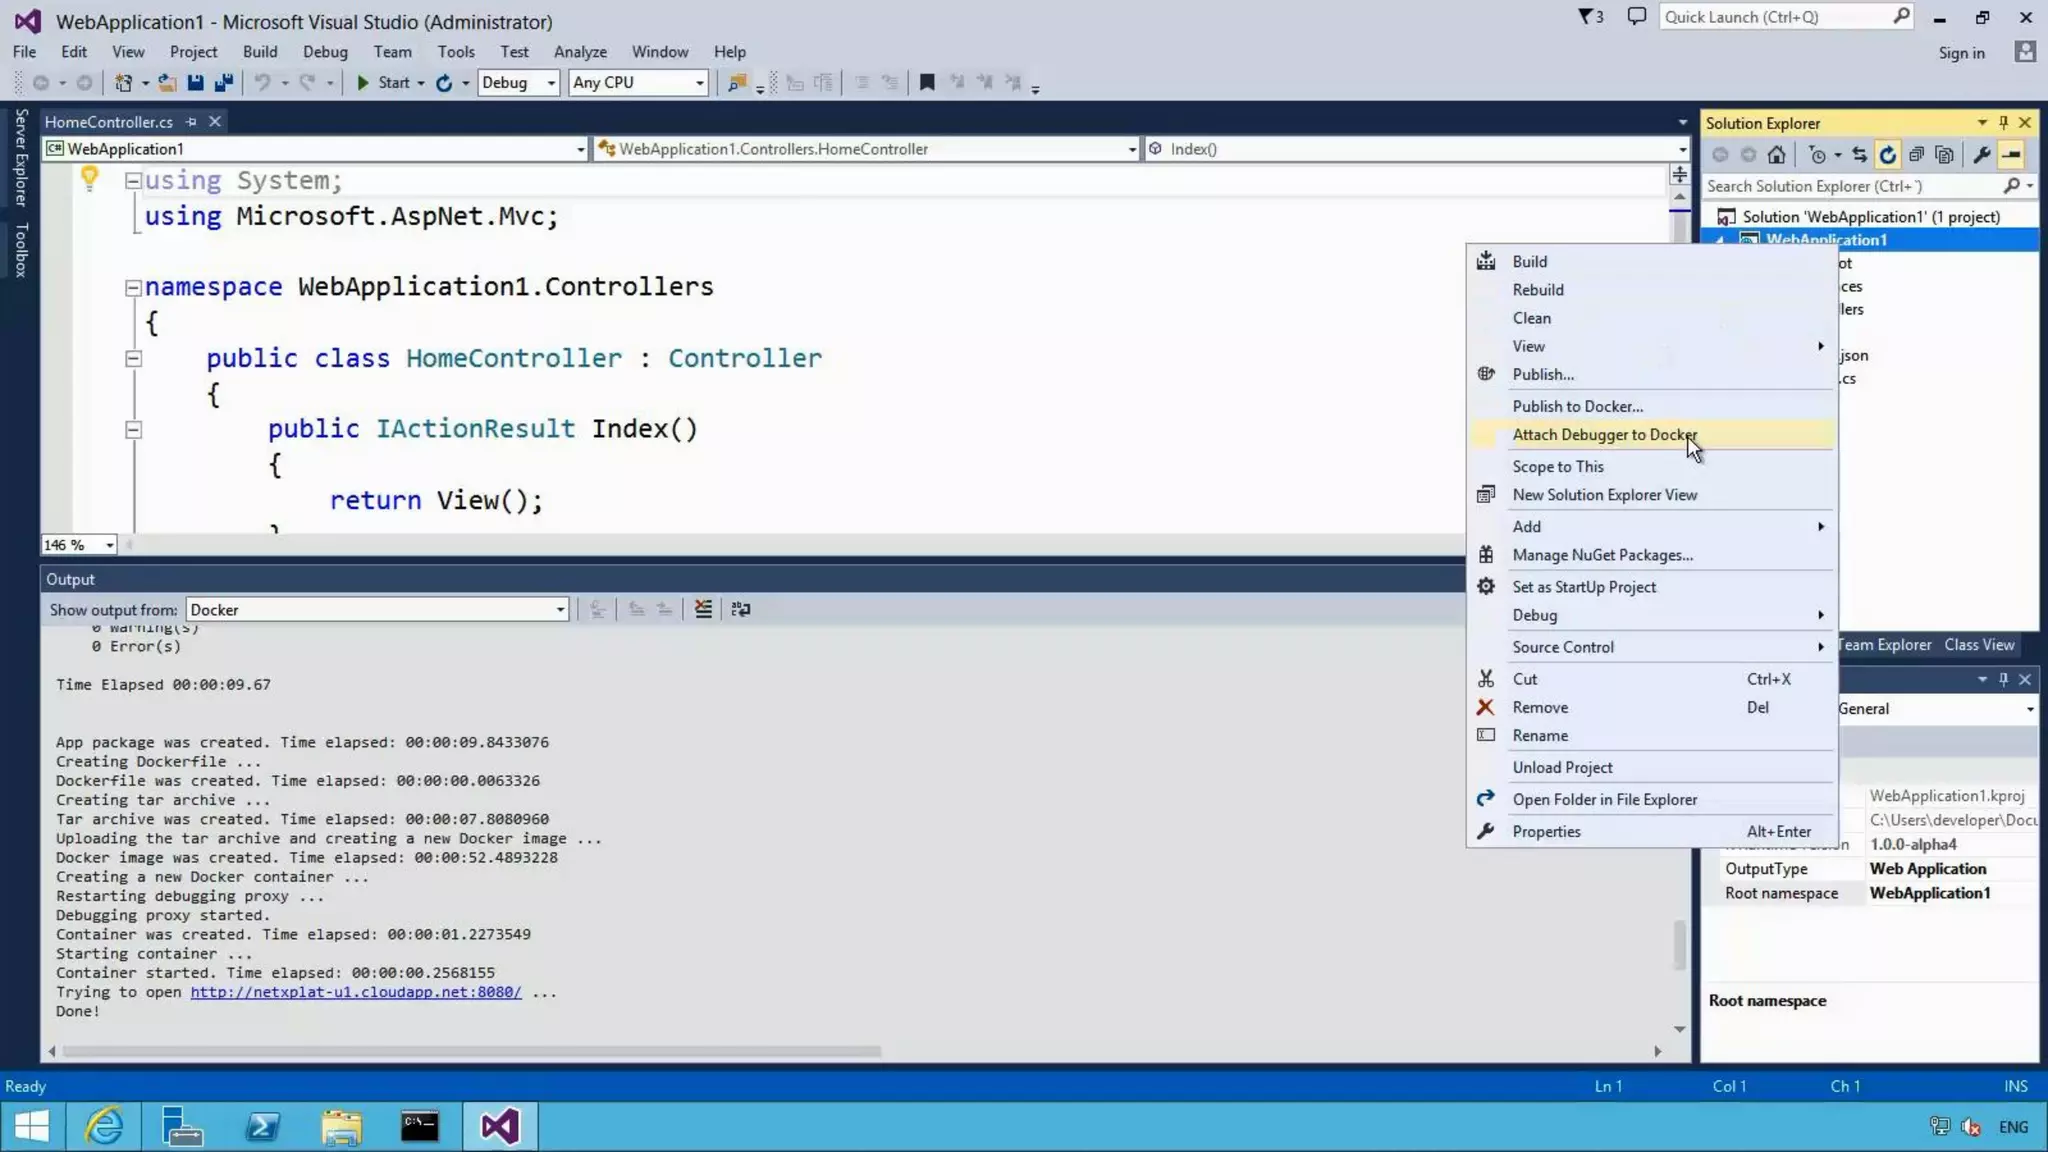
Task: Click Sign in at top right
Action: pos(1961,53)
